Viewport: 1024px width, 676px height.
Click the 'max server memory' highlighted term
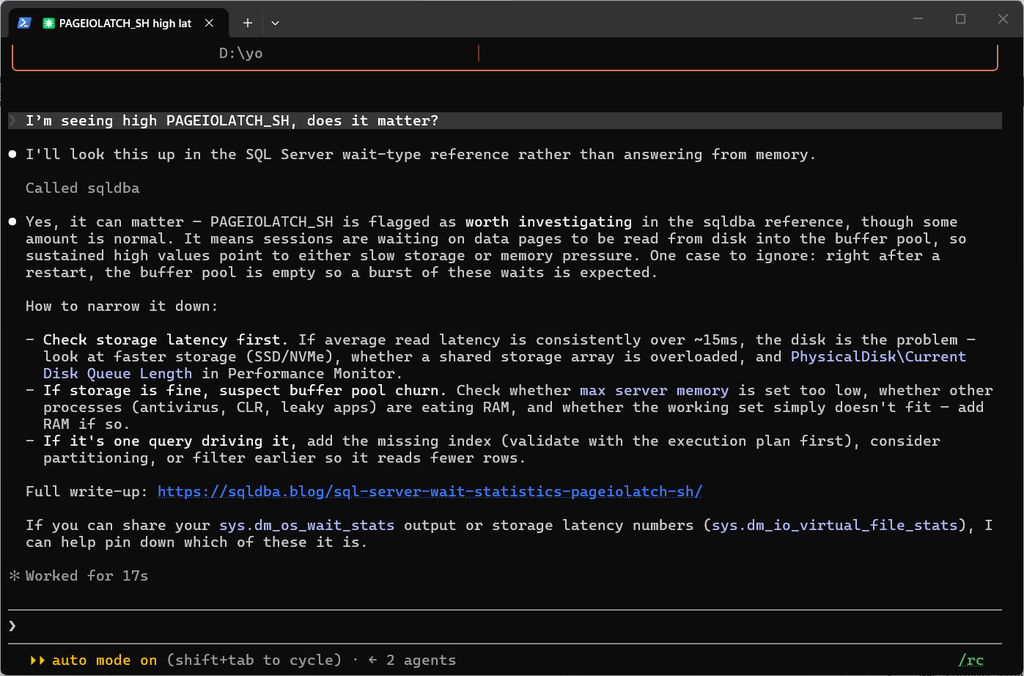(x=654, y=391)
